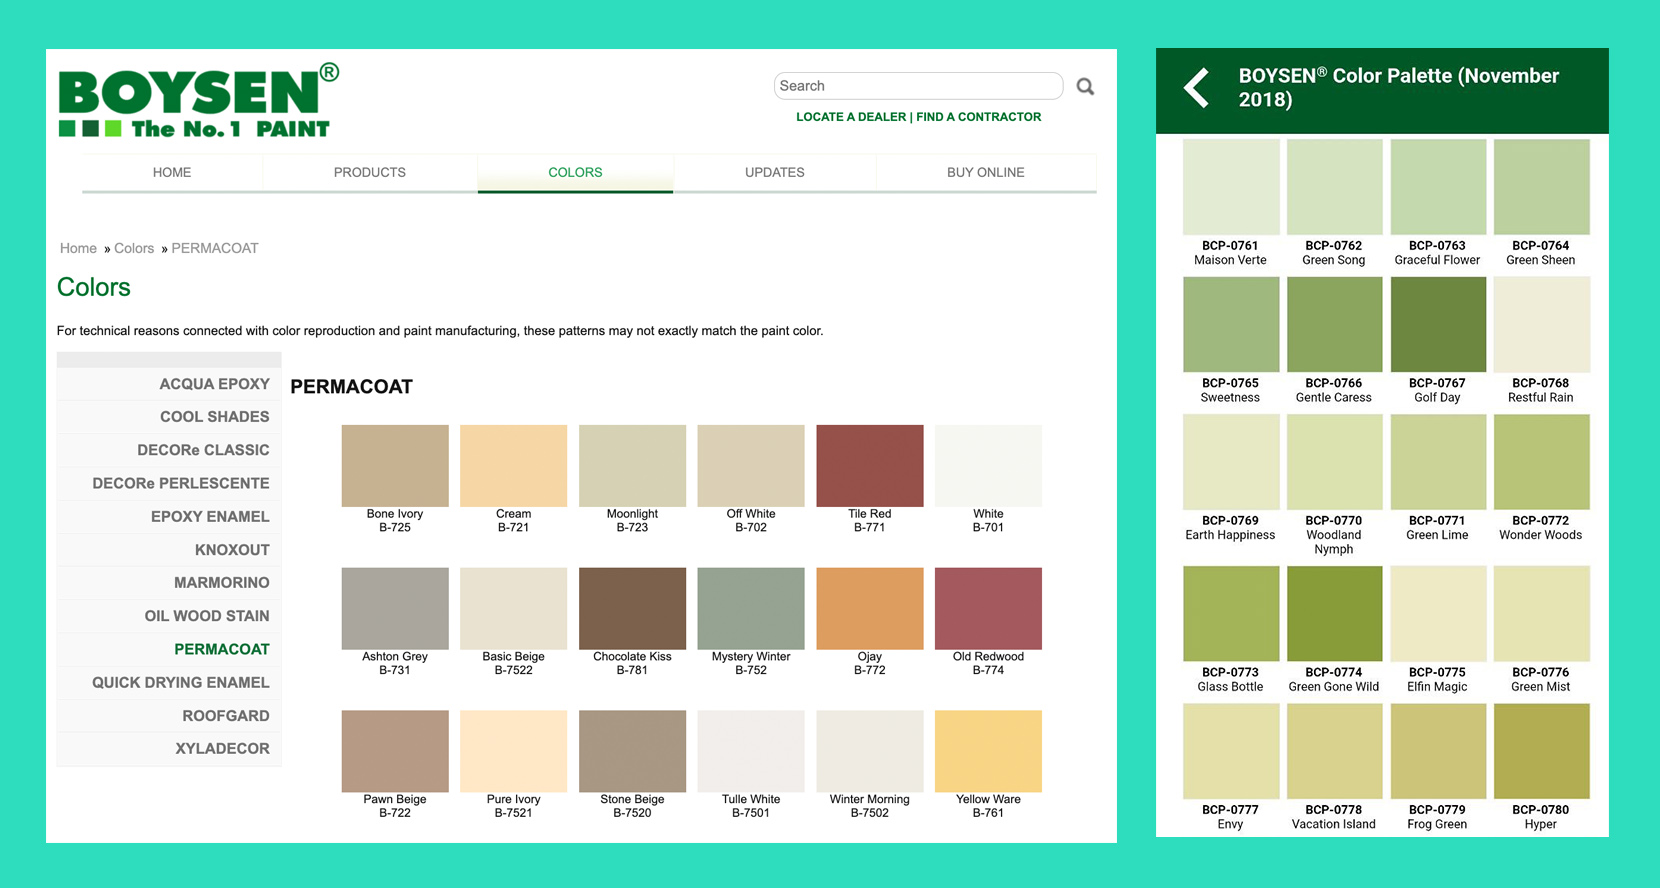Select BCP-0766 Gentle Caress swatch

(1335, 325)
